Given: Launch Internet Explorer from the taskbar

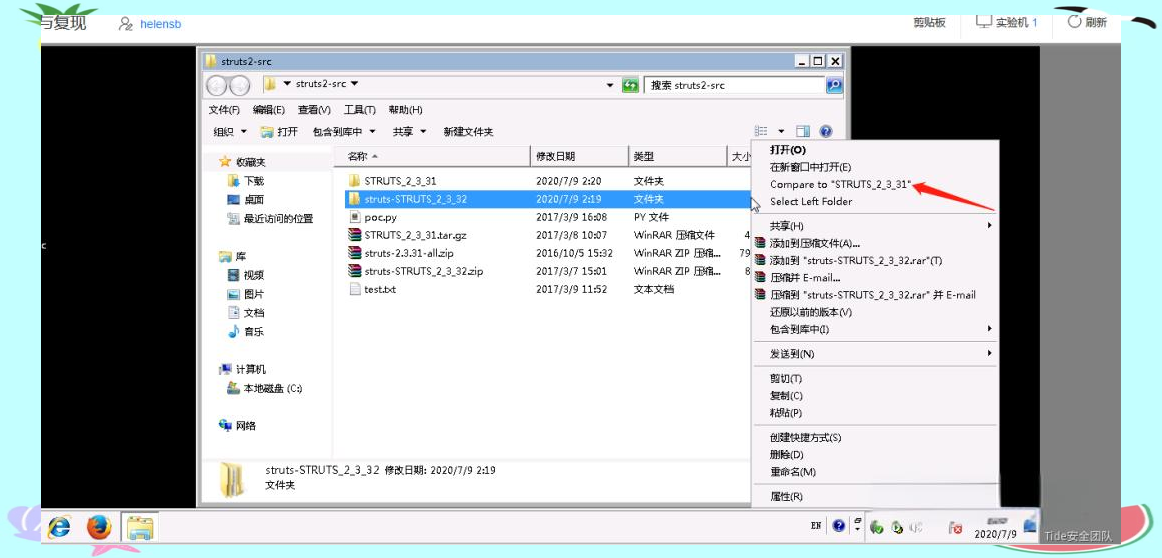Looking at the screenshot, I should [59, 528].
